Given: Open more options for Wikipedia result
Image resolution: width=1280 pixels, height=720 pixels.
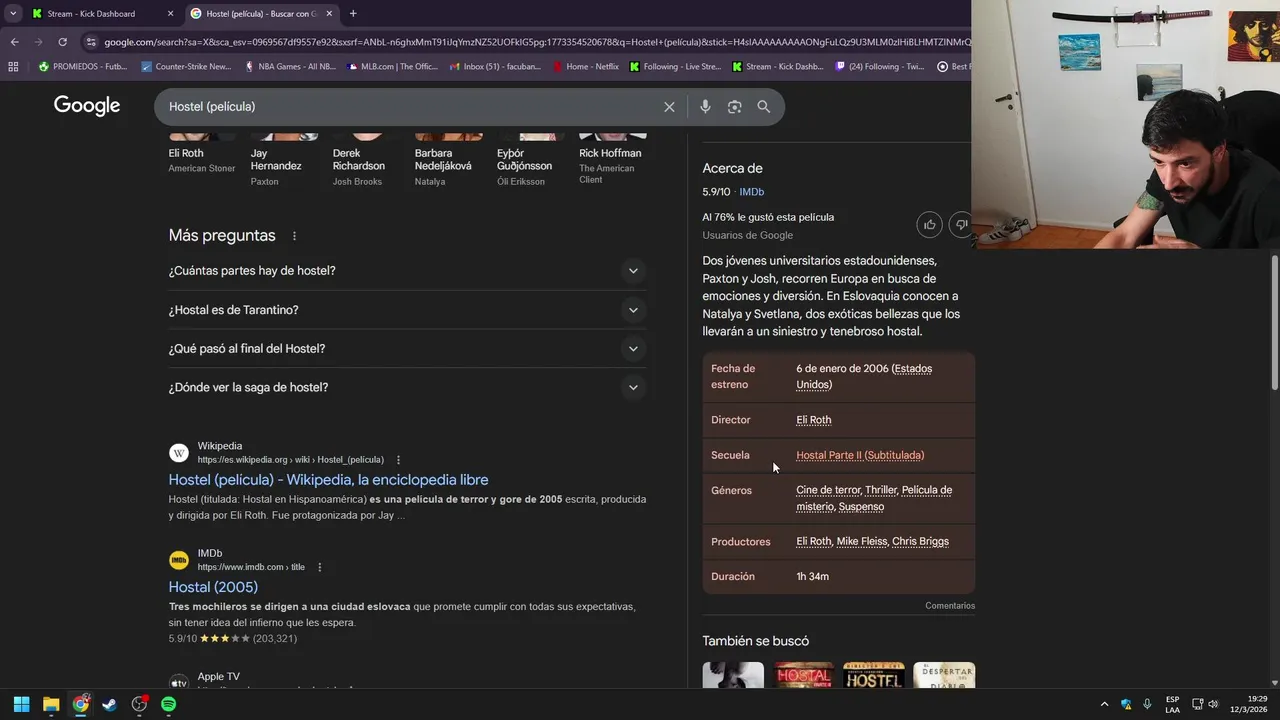Looking at the screenshot, I should [398, 460].
